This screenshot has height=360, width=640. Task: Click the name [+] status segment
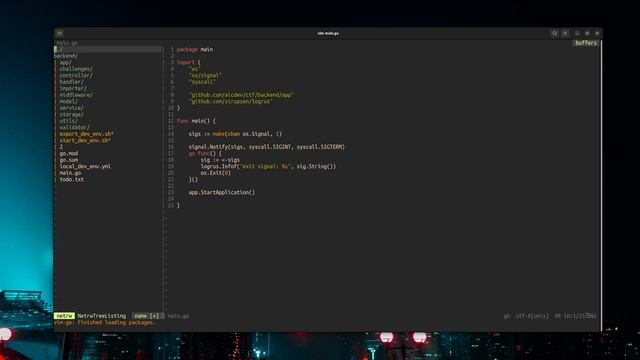[x=147, y=316]
